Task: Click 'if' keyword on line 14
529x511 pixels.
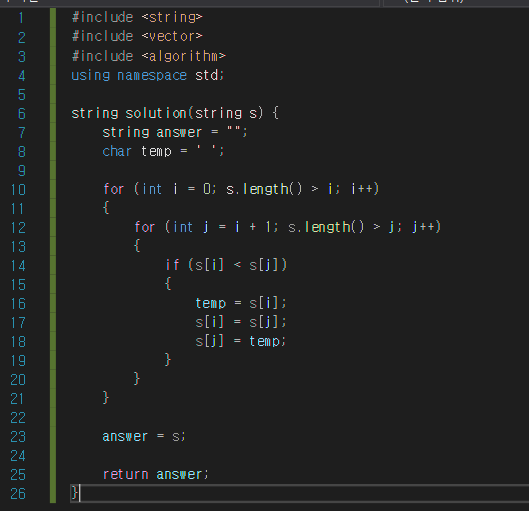Action: coord(172,265)
